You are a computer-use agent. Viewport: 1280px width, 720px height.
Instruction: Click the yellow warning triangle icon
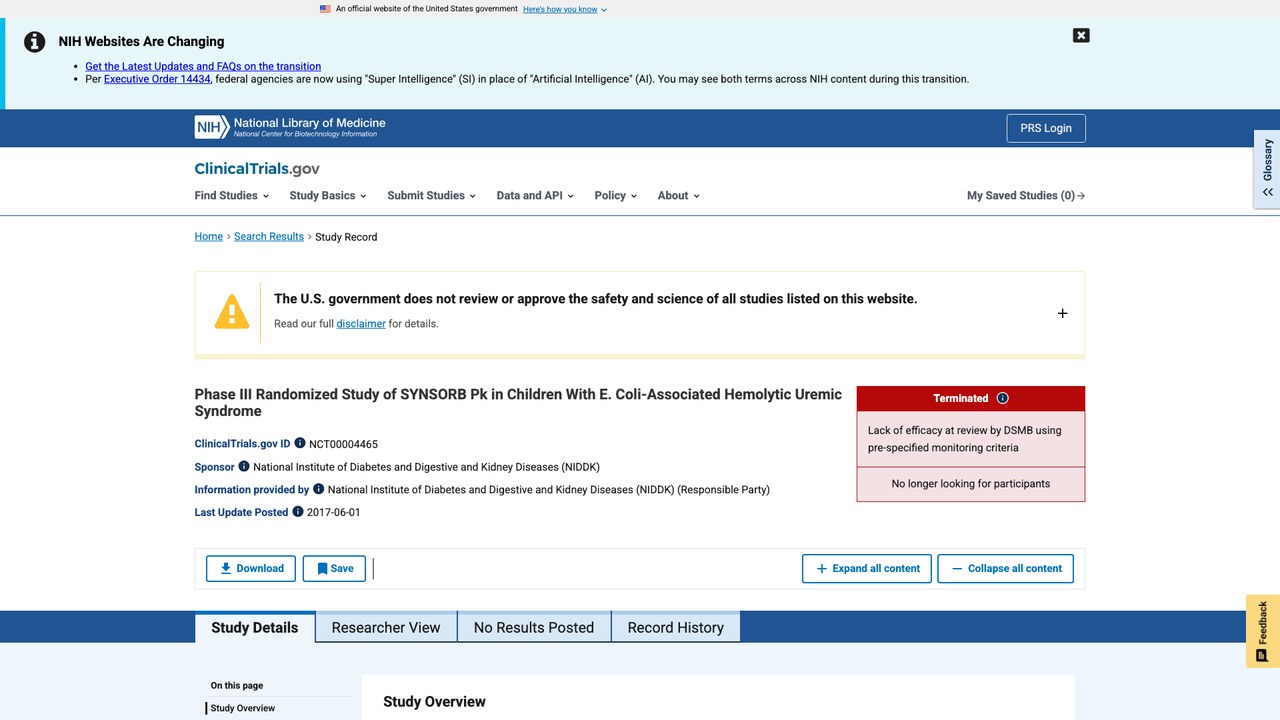coord(232,312)
